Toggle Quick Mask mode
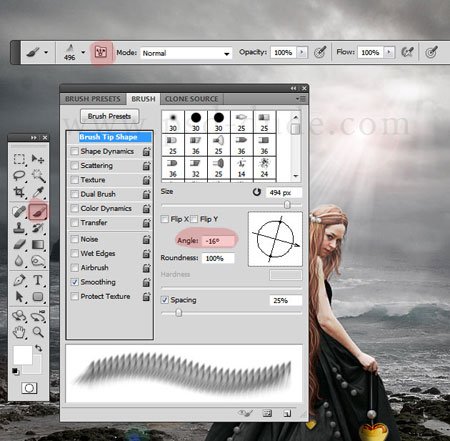Viewport: 450px width, 441px height. pos(29,388)
